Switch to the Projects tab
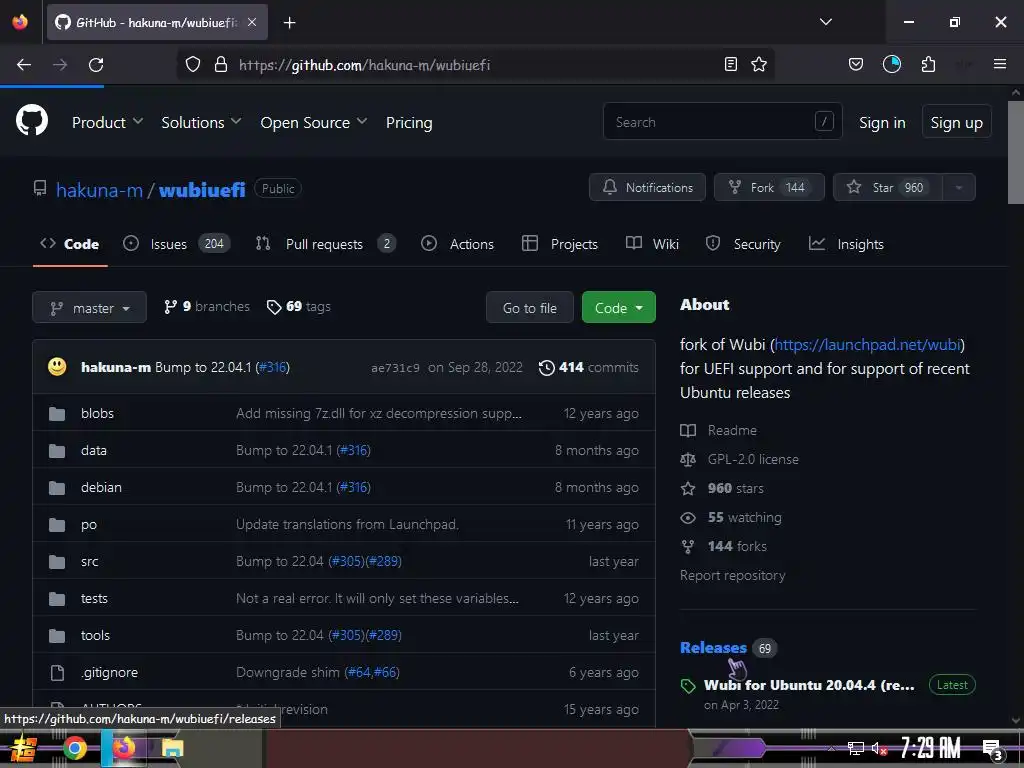 pyautogui.click(x=560, y=244)
